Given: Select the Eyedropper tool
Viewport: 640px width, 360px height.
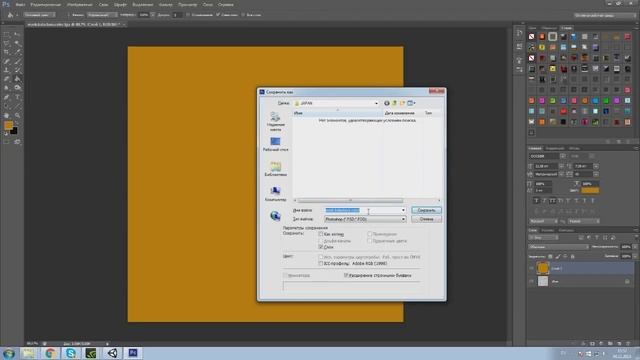Looking at the screenshot, I should (x=17, y=52).
